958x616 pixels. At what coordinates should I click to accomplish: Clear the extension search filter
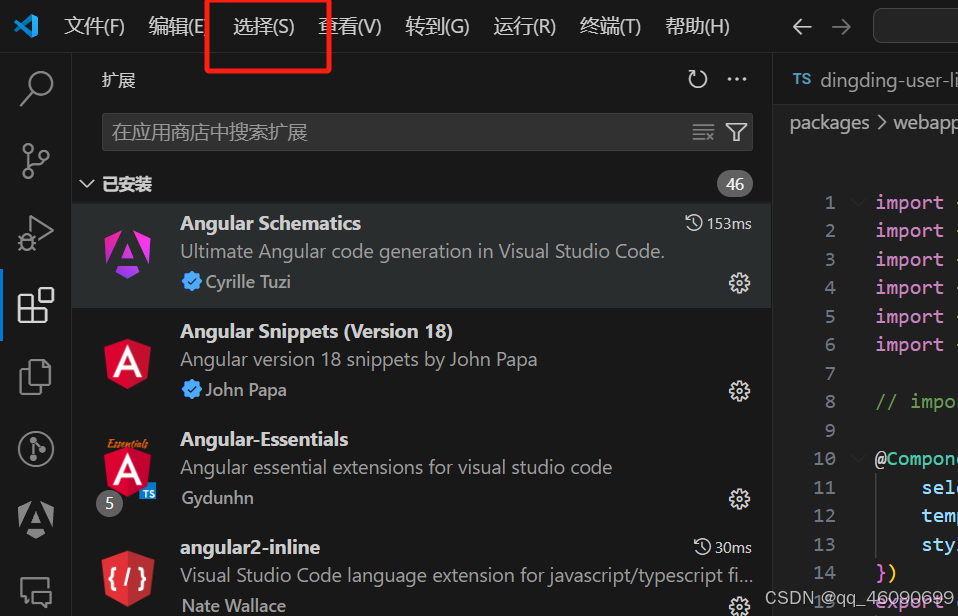(703, 131)
